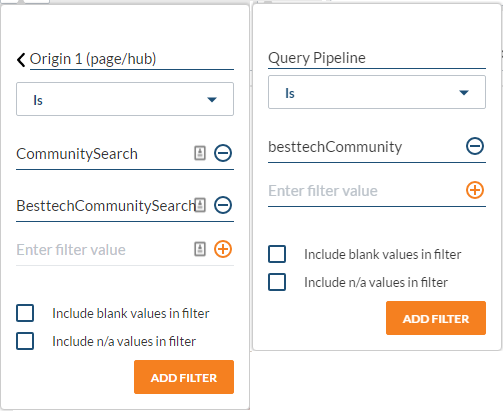The image size is (503, 411).
Task: Enable n/a values in Origin 1 filter
Action: coord(25,341)
